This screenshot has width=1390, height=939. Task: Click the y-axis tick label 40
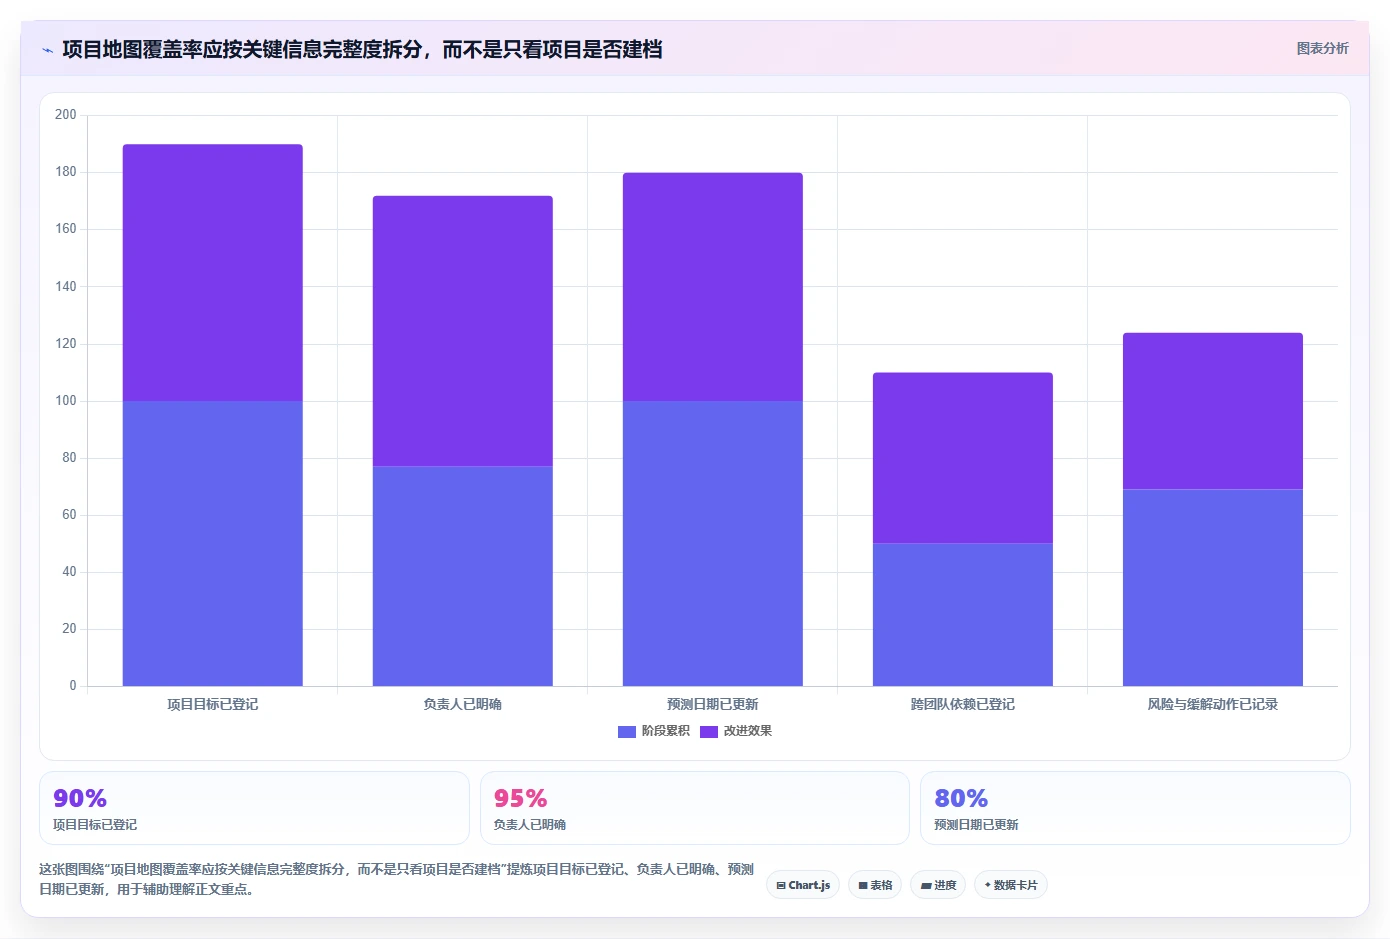69,572
